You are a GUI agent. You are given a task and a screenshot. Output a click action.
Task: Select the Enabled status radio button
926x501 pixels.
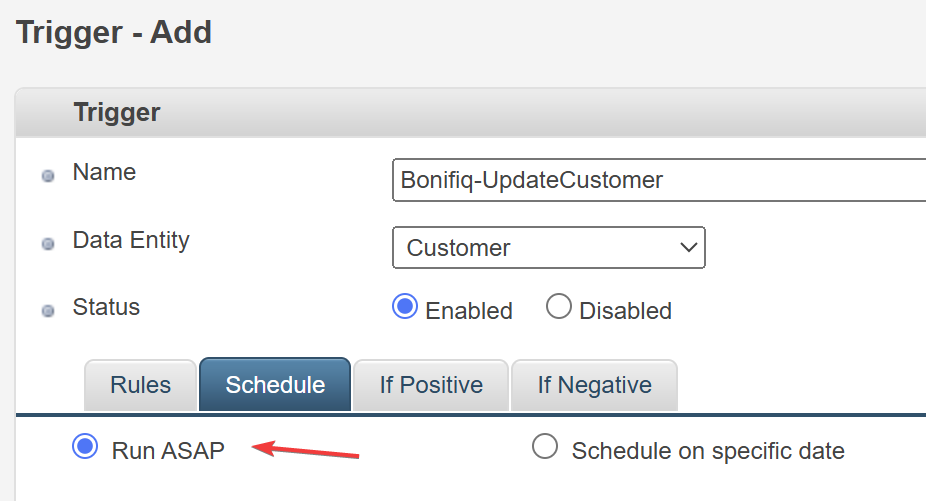point(405,307)
